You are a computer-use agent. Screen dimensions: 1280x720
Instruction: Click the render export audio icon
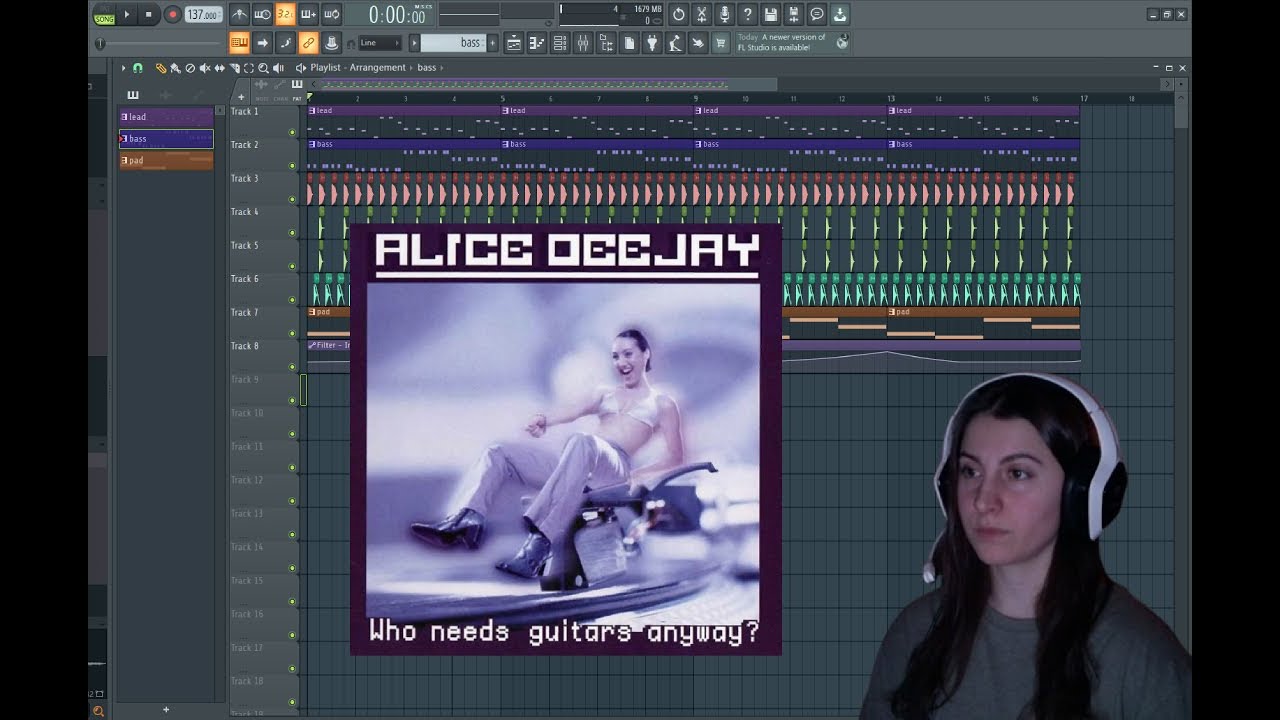[x=794, y=14]
